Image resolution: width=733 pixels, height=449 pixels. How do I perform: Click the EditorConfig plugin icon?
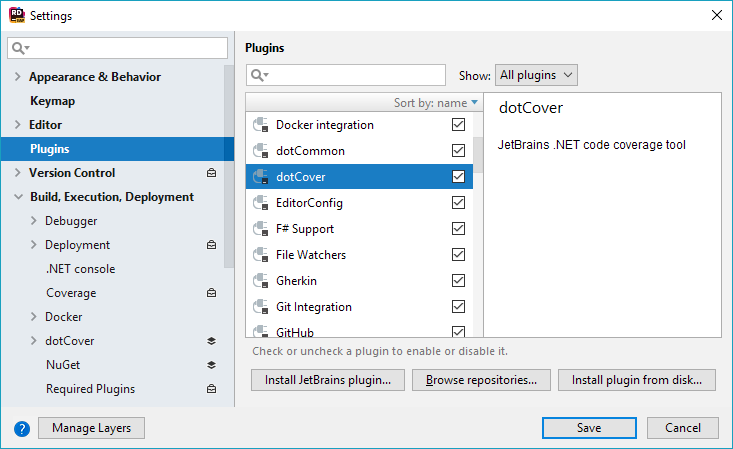[x=260, y=203]
